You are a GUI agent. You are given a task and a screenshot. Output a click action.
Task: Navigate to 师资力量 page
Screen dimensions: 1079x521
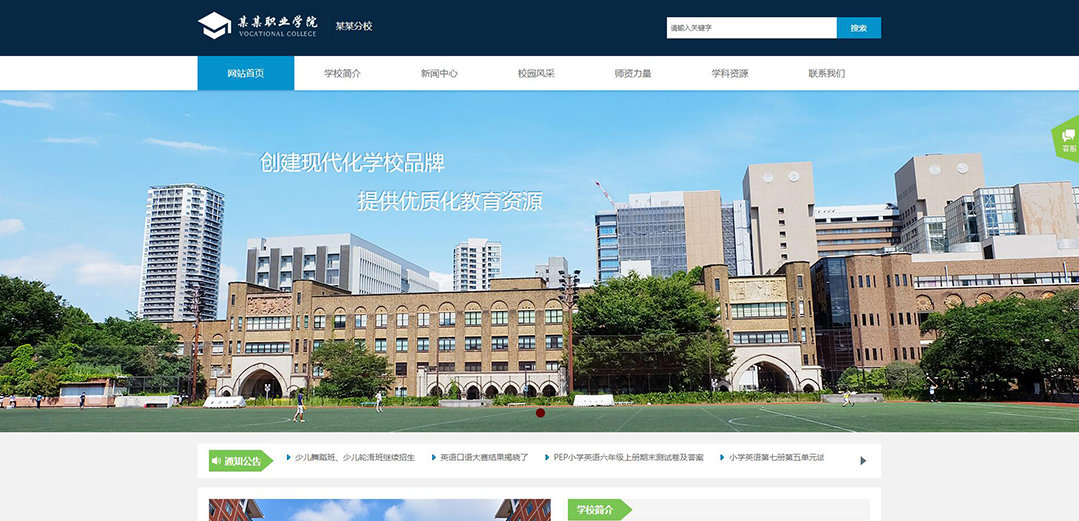coord(633,73)
